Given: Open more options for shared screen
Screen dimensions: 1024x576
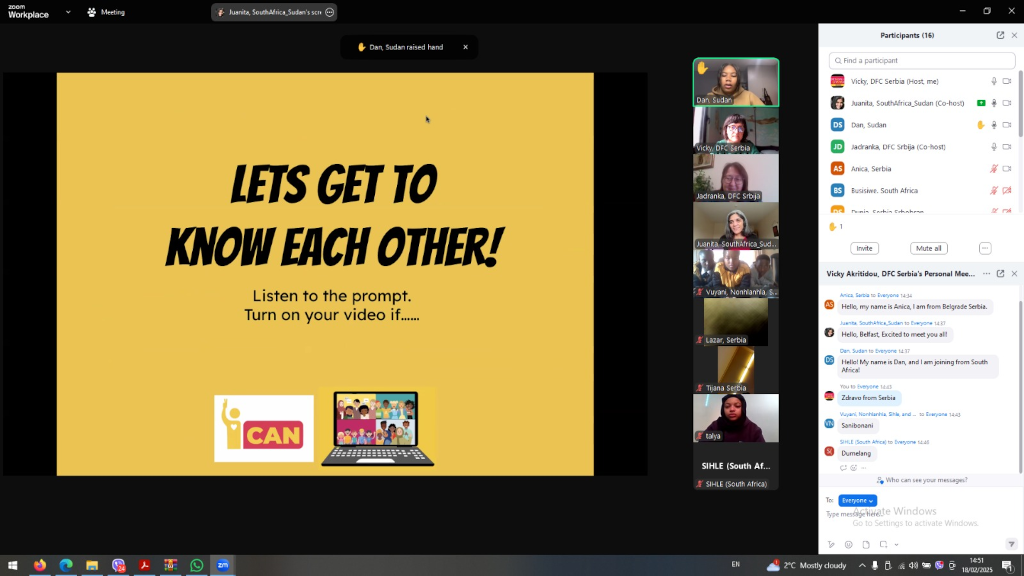Looking at the screenshot, I should 329,12.
